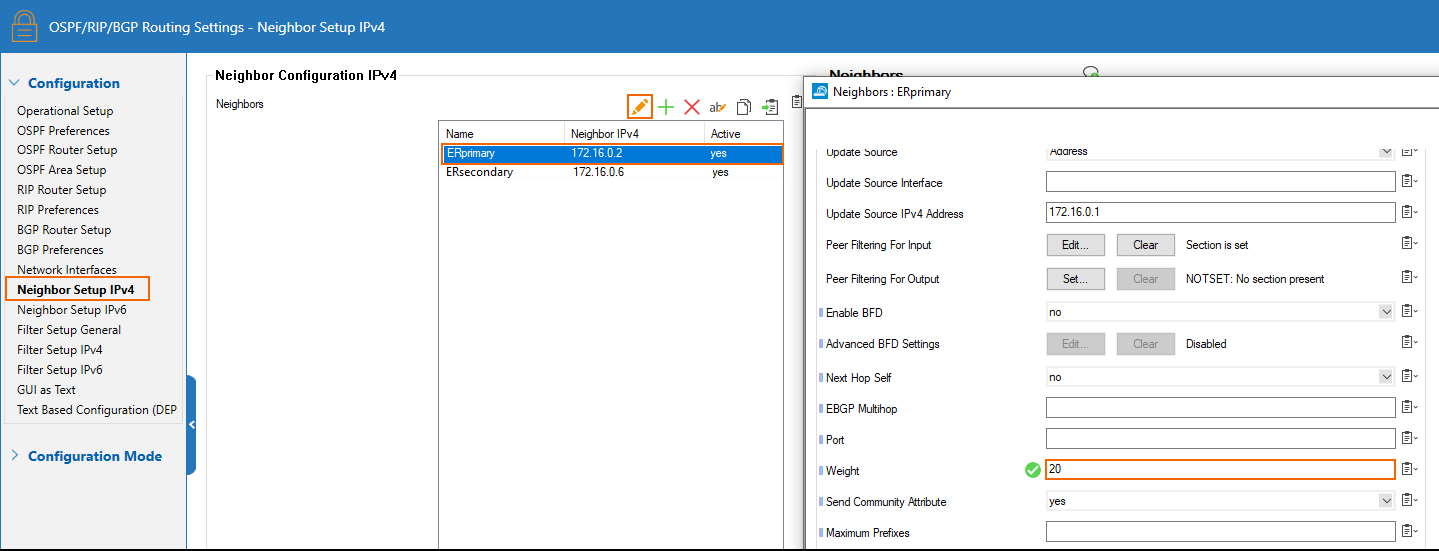
Task: Click the green checkmark next to Weight
Action: 1033,470
